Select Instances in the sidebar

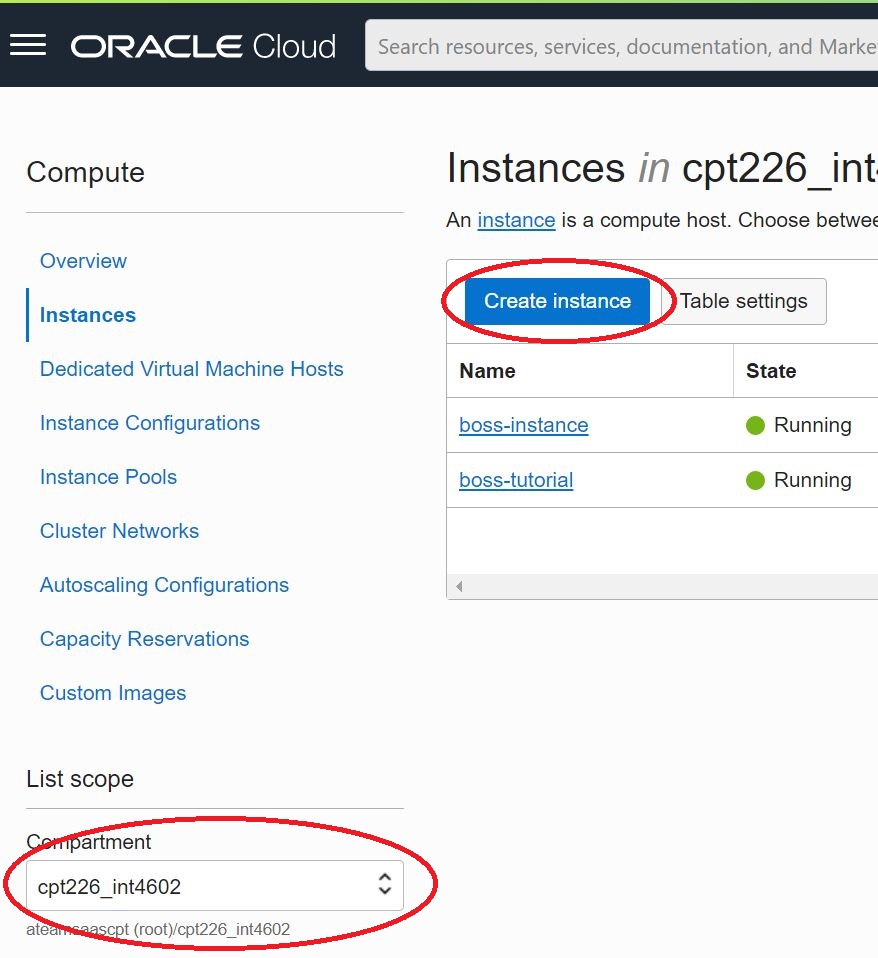87,315
